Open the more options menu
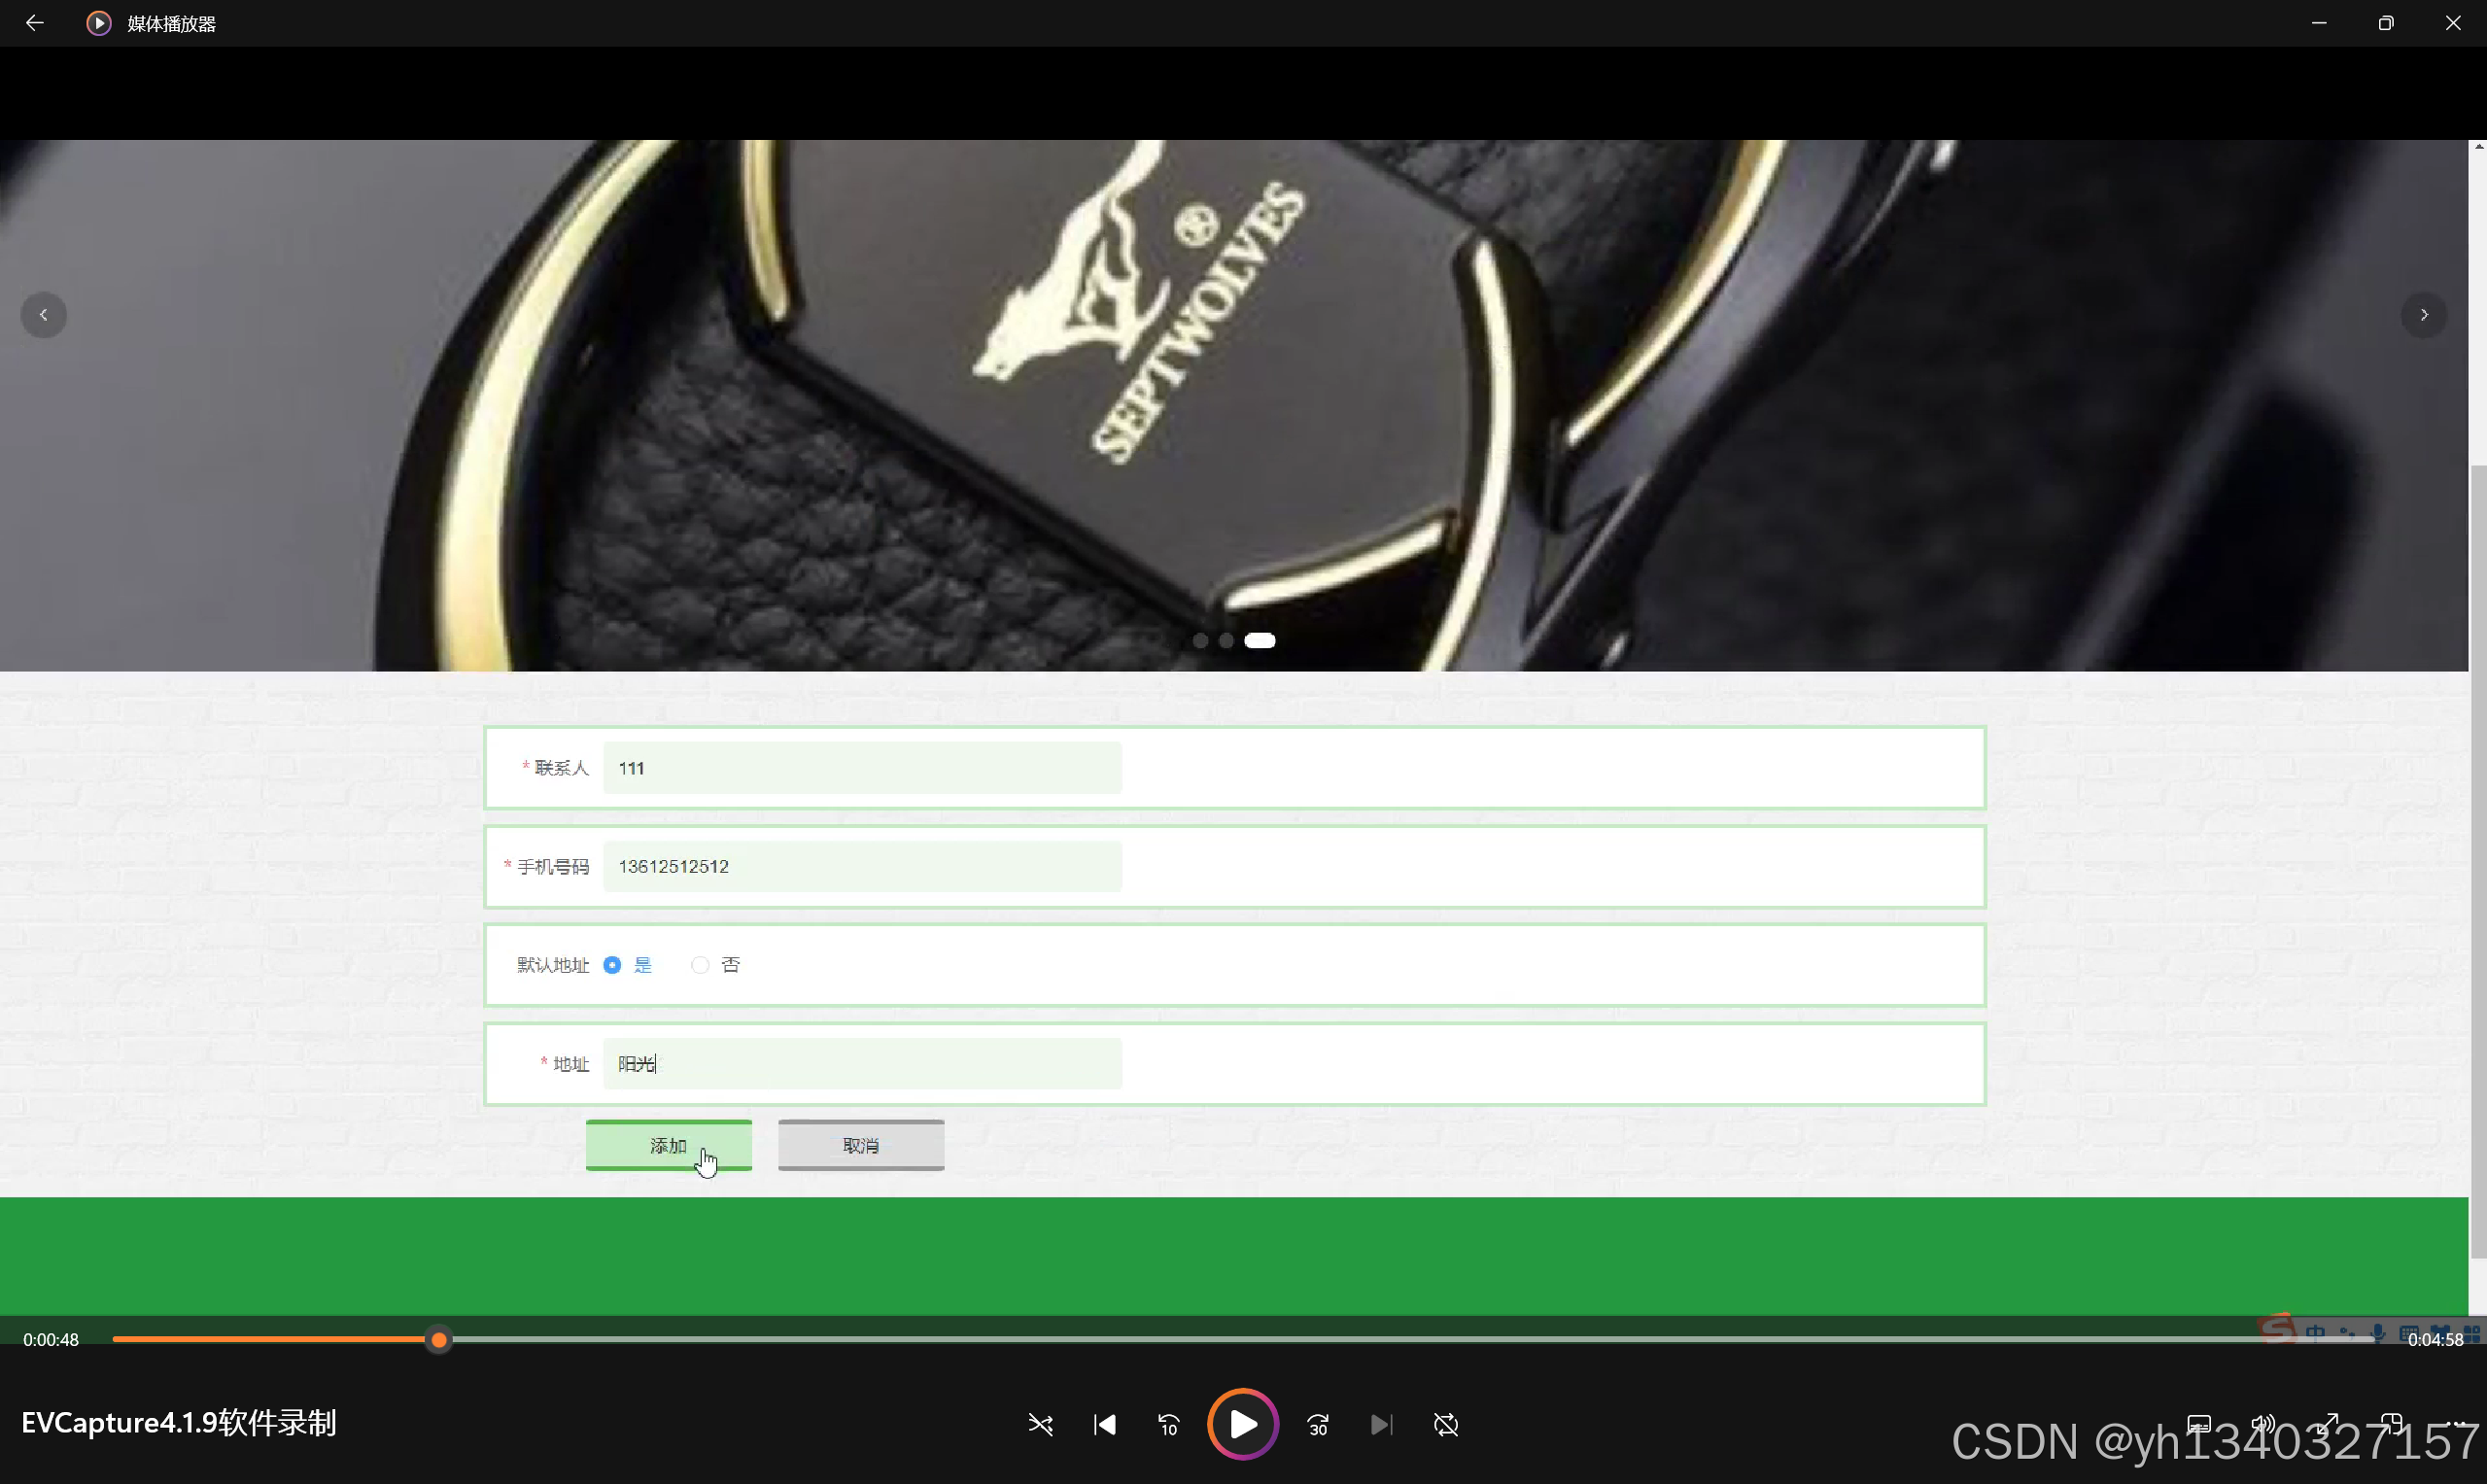This screenshot has width=2487, height=1484. point(2458,1424)
